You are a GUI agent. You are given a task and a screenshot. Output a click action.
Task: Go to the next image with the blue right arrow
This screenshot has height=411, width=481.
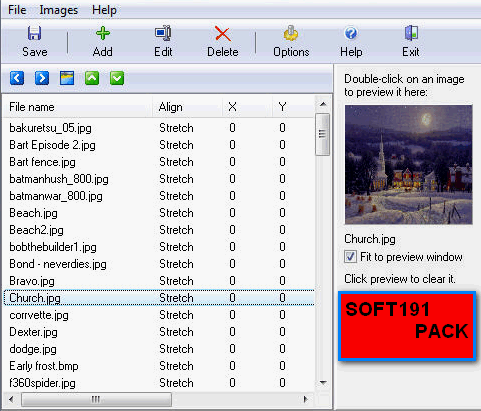tap(42, 78)
